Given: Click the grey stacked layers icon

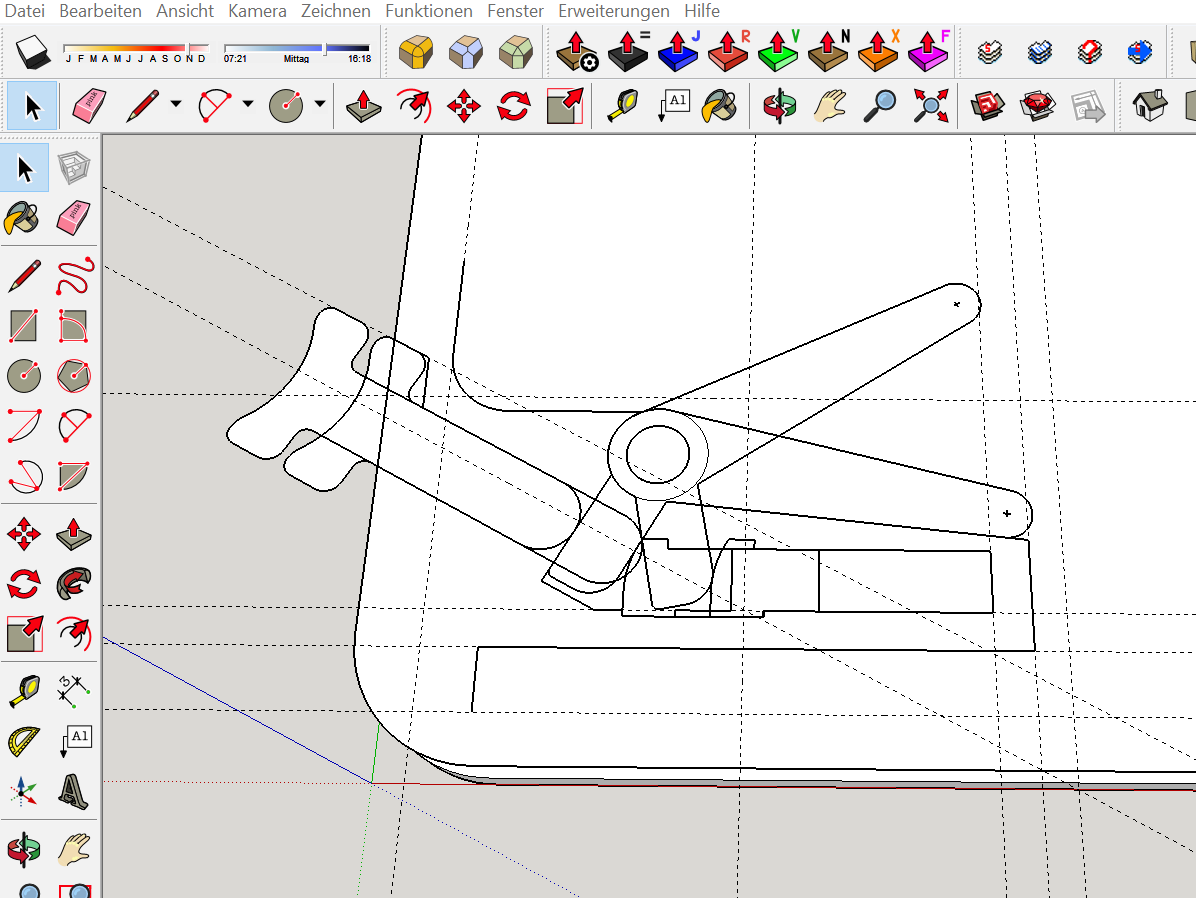Looking at the screenshot, I should pos(989,52).
